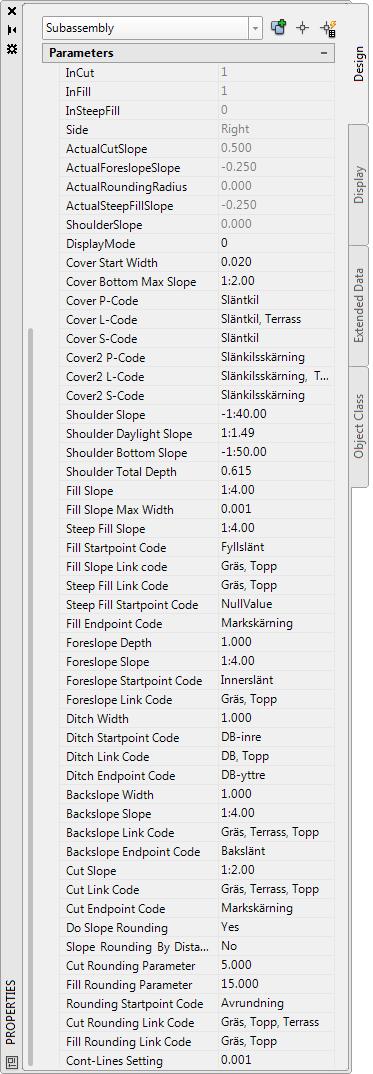Close the Properties palette with the X icon
Image resolution: width=373 pixels, height=1074 pixels.
click(x=12, y=12)
